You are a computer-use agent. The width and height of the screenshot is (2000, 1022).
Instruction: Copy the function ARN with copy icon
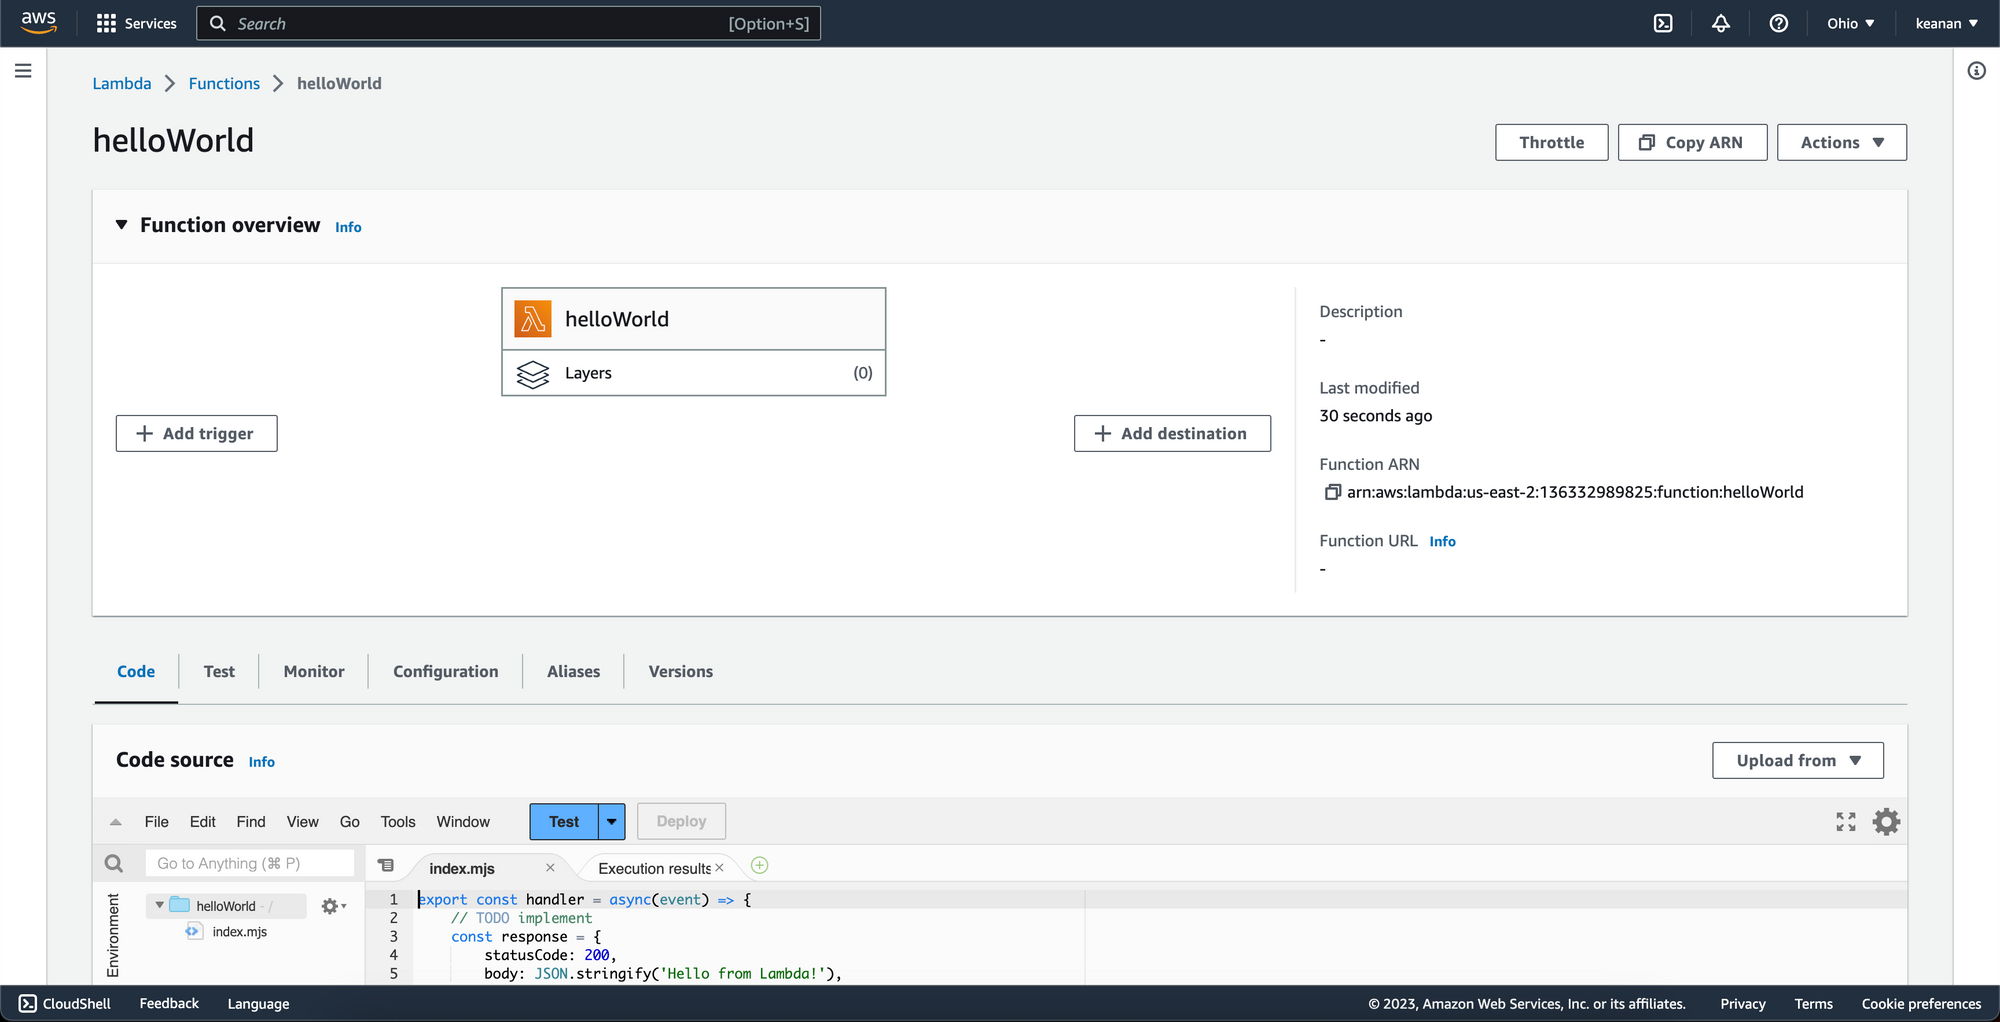(1332, 492)
